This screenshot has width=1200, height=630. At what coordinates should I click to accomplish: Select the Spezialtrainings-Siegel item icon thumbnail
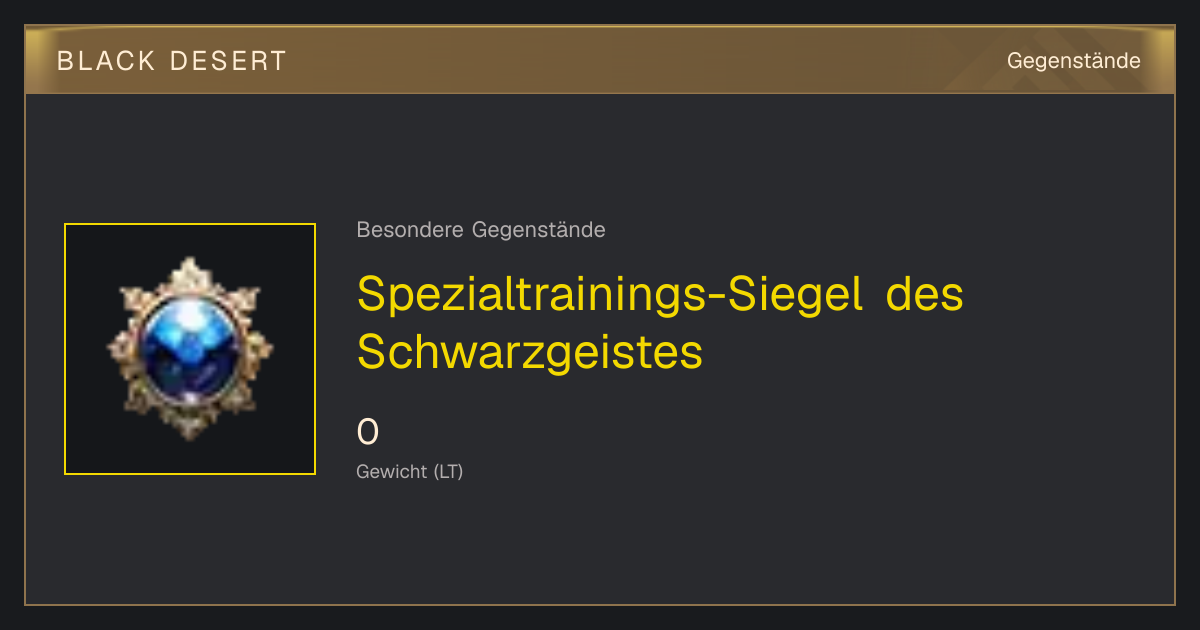pyautogui.click(x=190, y=349)
